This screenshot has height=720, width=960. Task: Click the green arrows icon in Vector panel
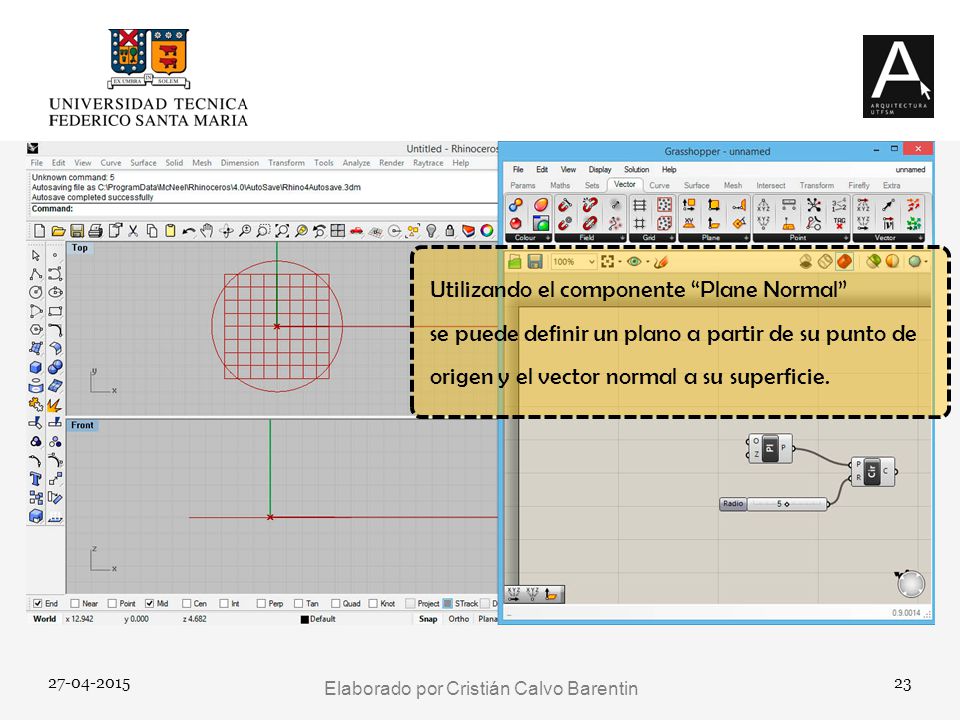tap(913, 223)
